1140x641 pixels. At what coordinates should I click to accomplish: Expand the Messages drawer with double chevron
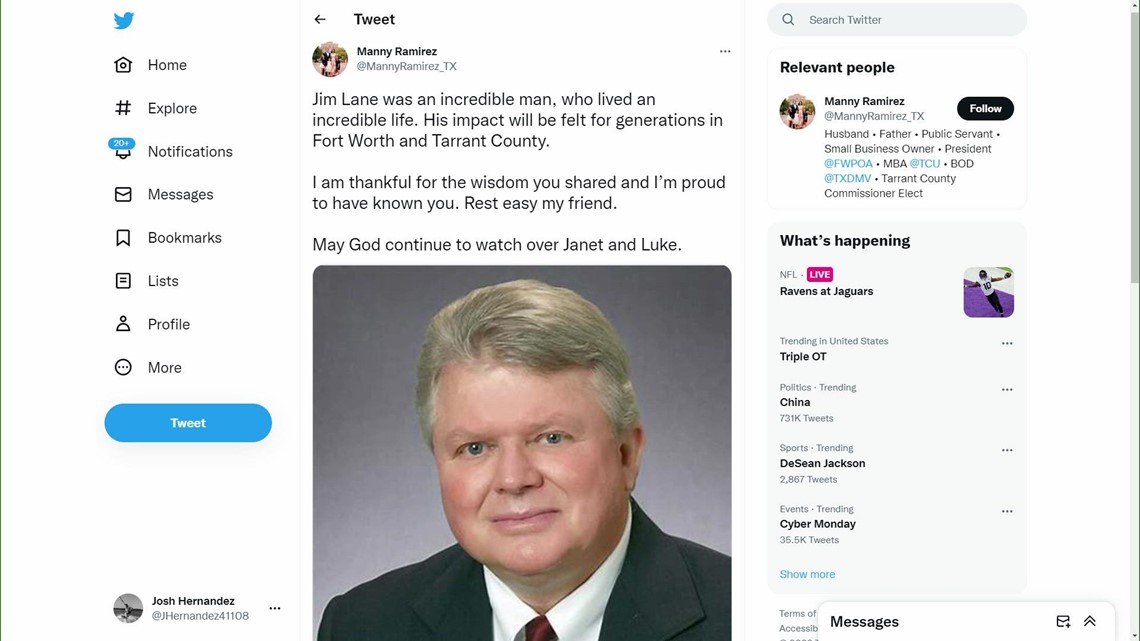click(1090, 622)
